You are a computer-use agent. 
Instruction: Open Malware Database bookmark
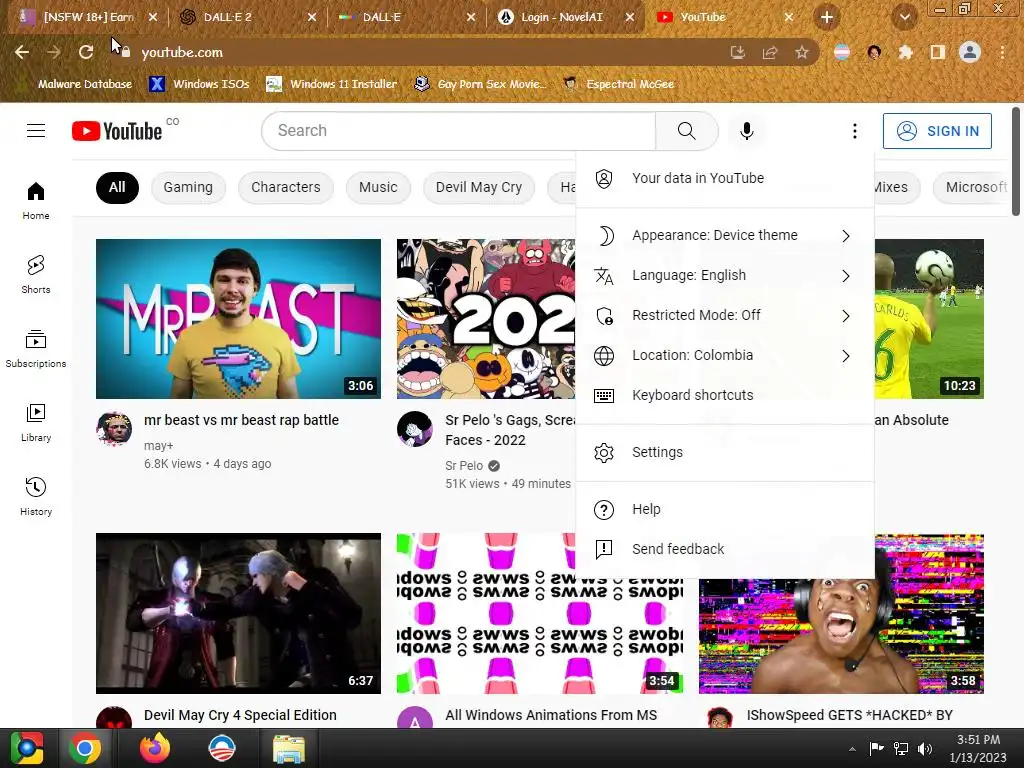(x=76, y=84)
